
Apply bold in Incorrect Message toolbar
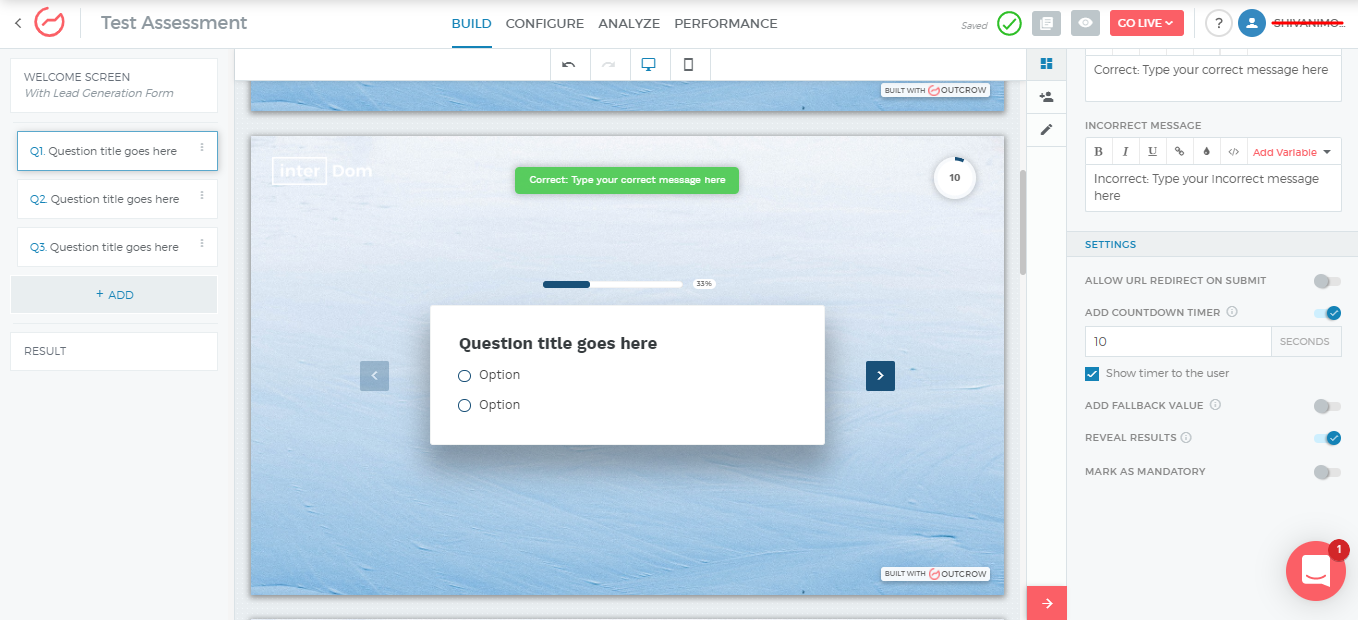1099,152
